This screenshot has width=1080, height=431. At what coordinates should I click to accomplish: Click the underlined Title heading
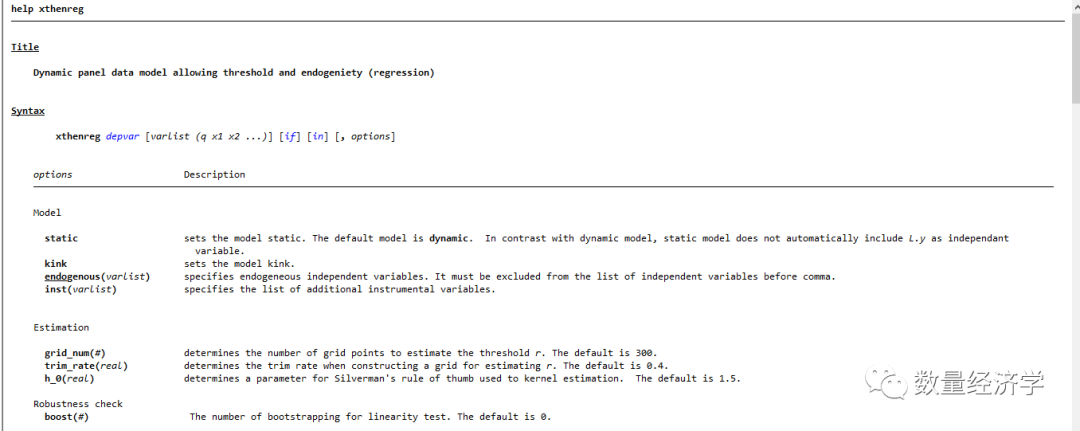[25, 47]
